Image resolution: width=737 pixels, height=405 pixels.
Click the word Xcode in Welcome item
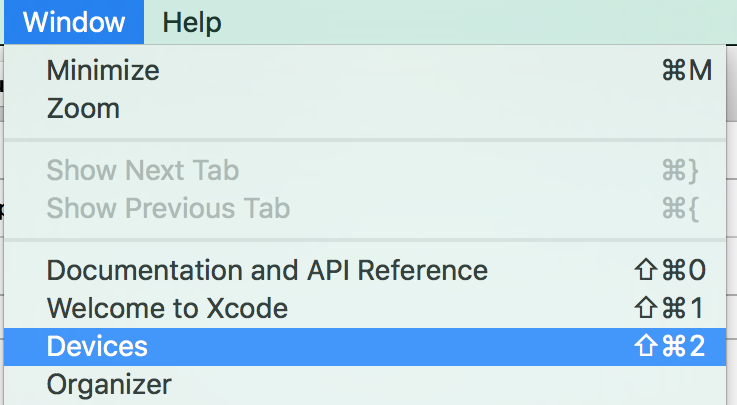(251, 308)
